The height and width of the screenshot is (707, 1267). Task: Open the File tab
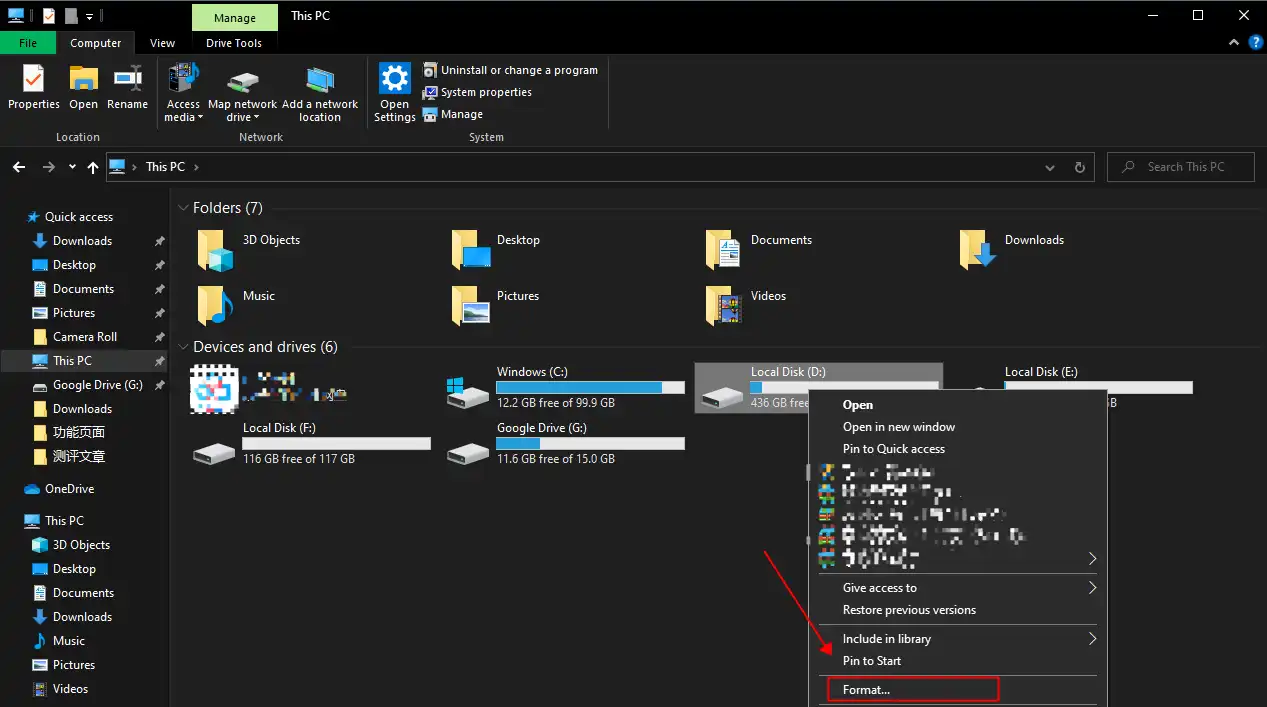(28, 43)
